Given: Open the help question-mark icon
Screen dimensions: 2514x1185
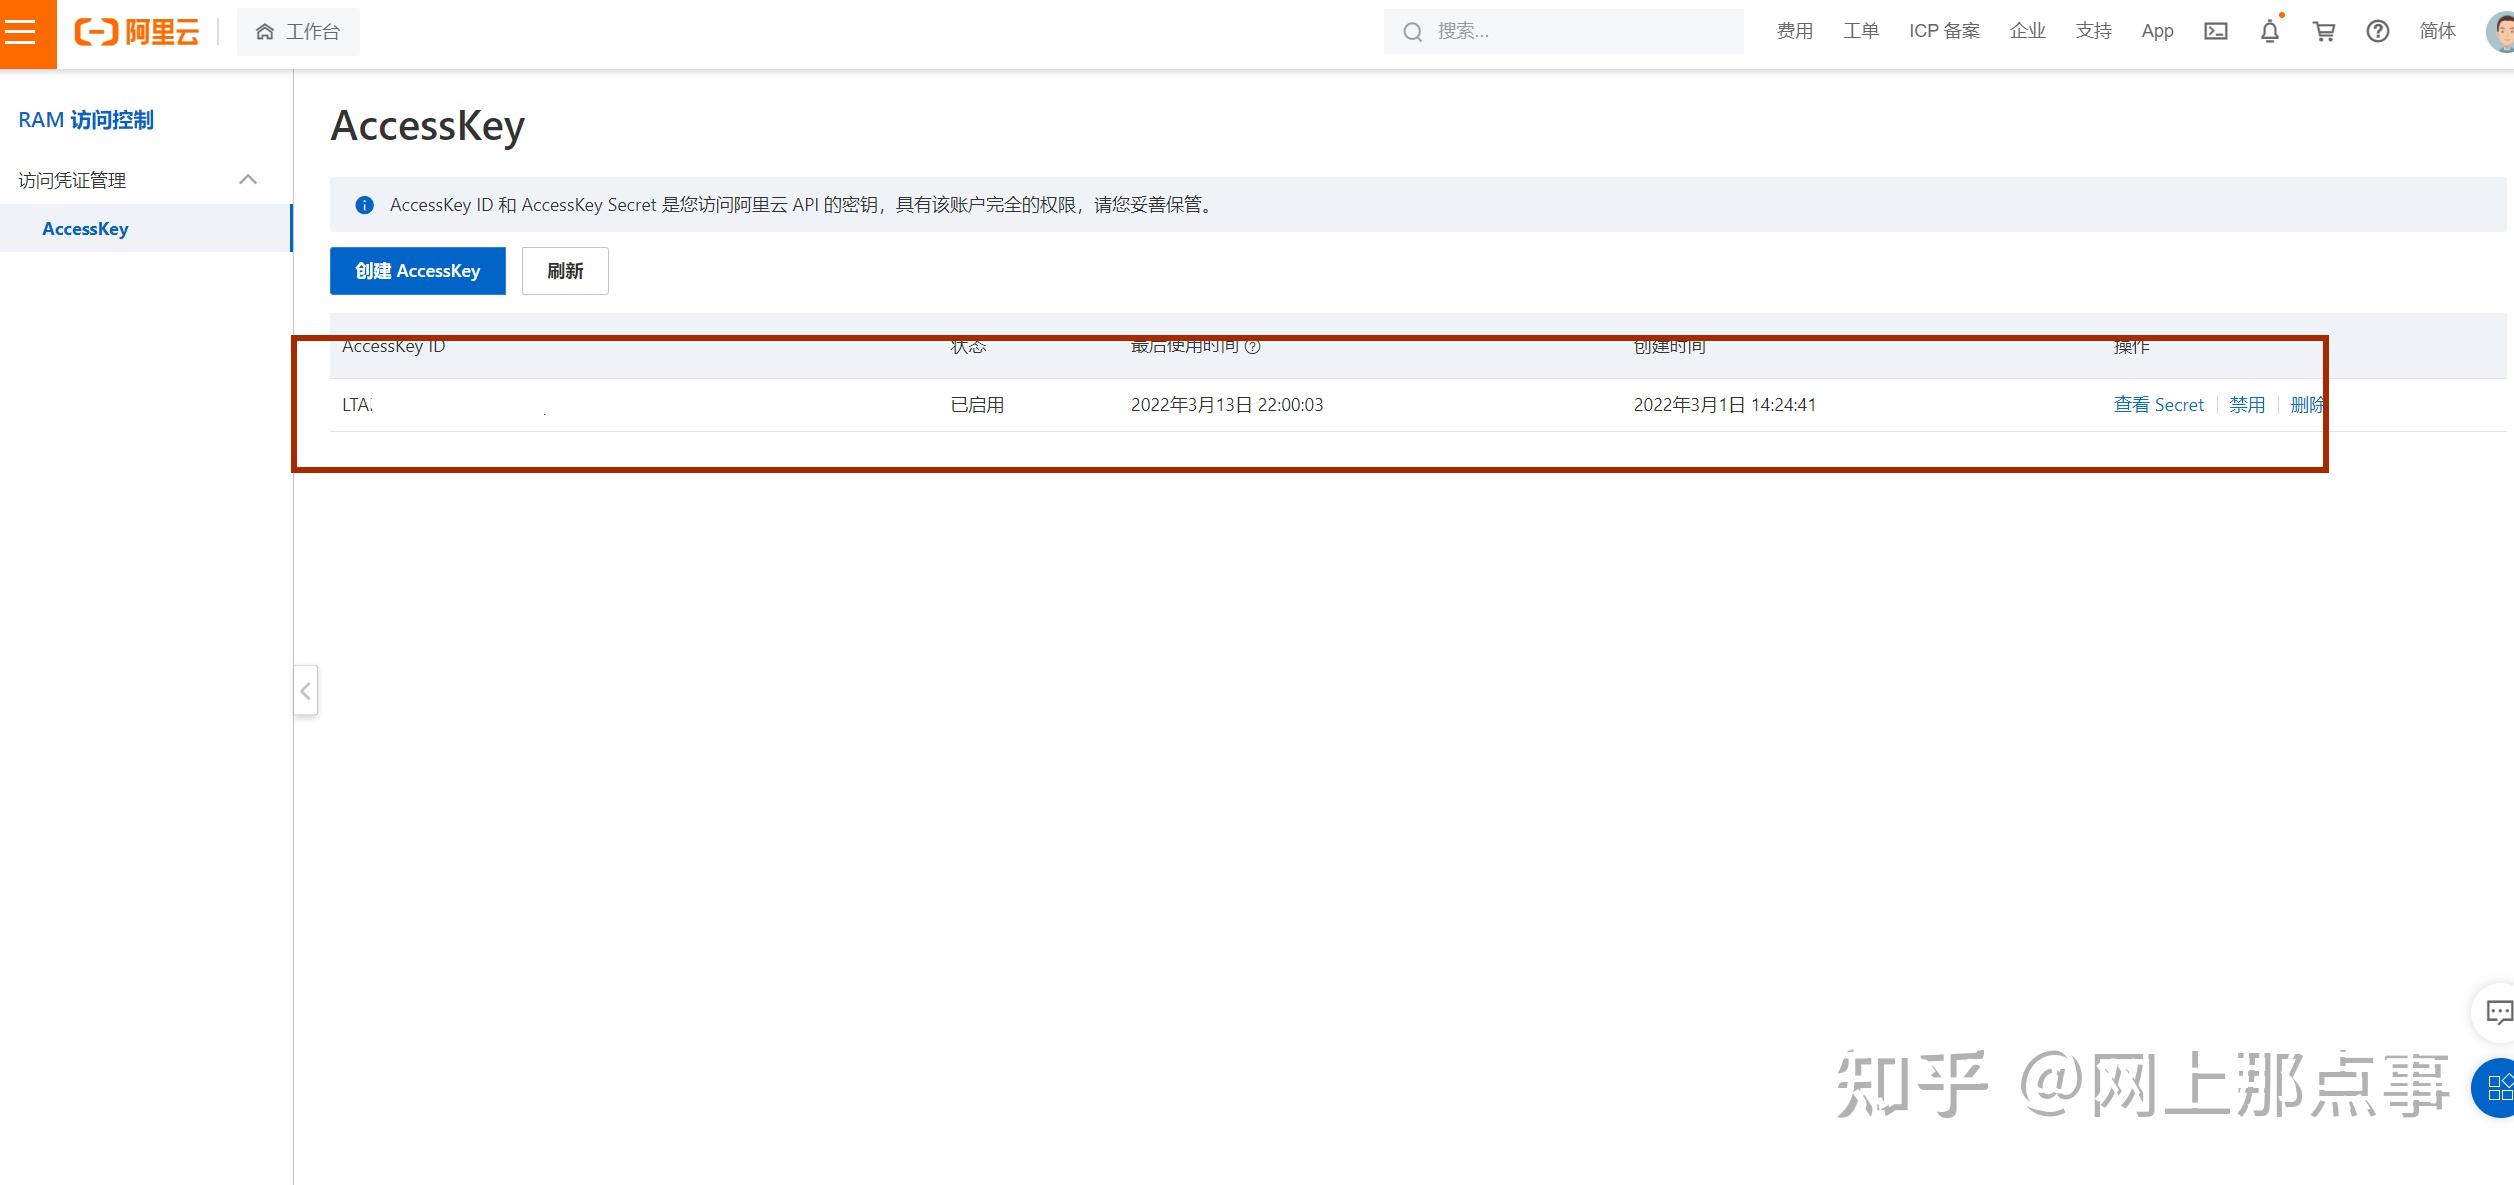Looking at the screenshot, I should [2378, 32].
